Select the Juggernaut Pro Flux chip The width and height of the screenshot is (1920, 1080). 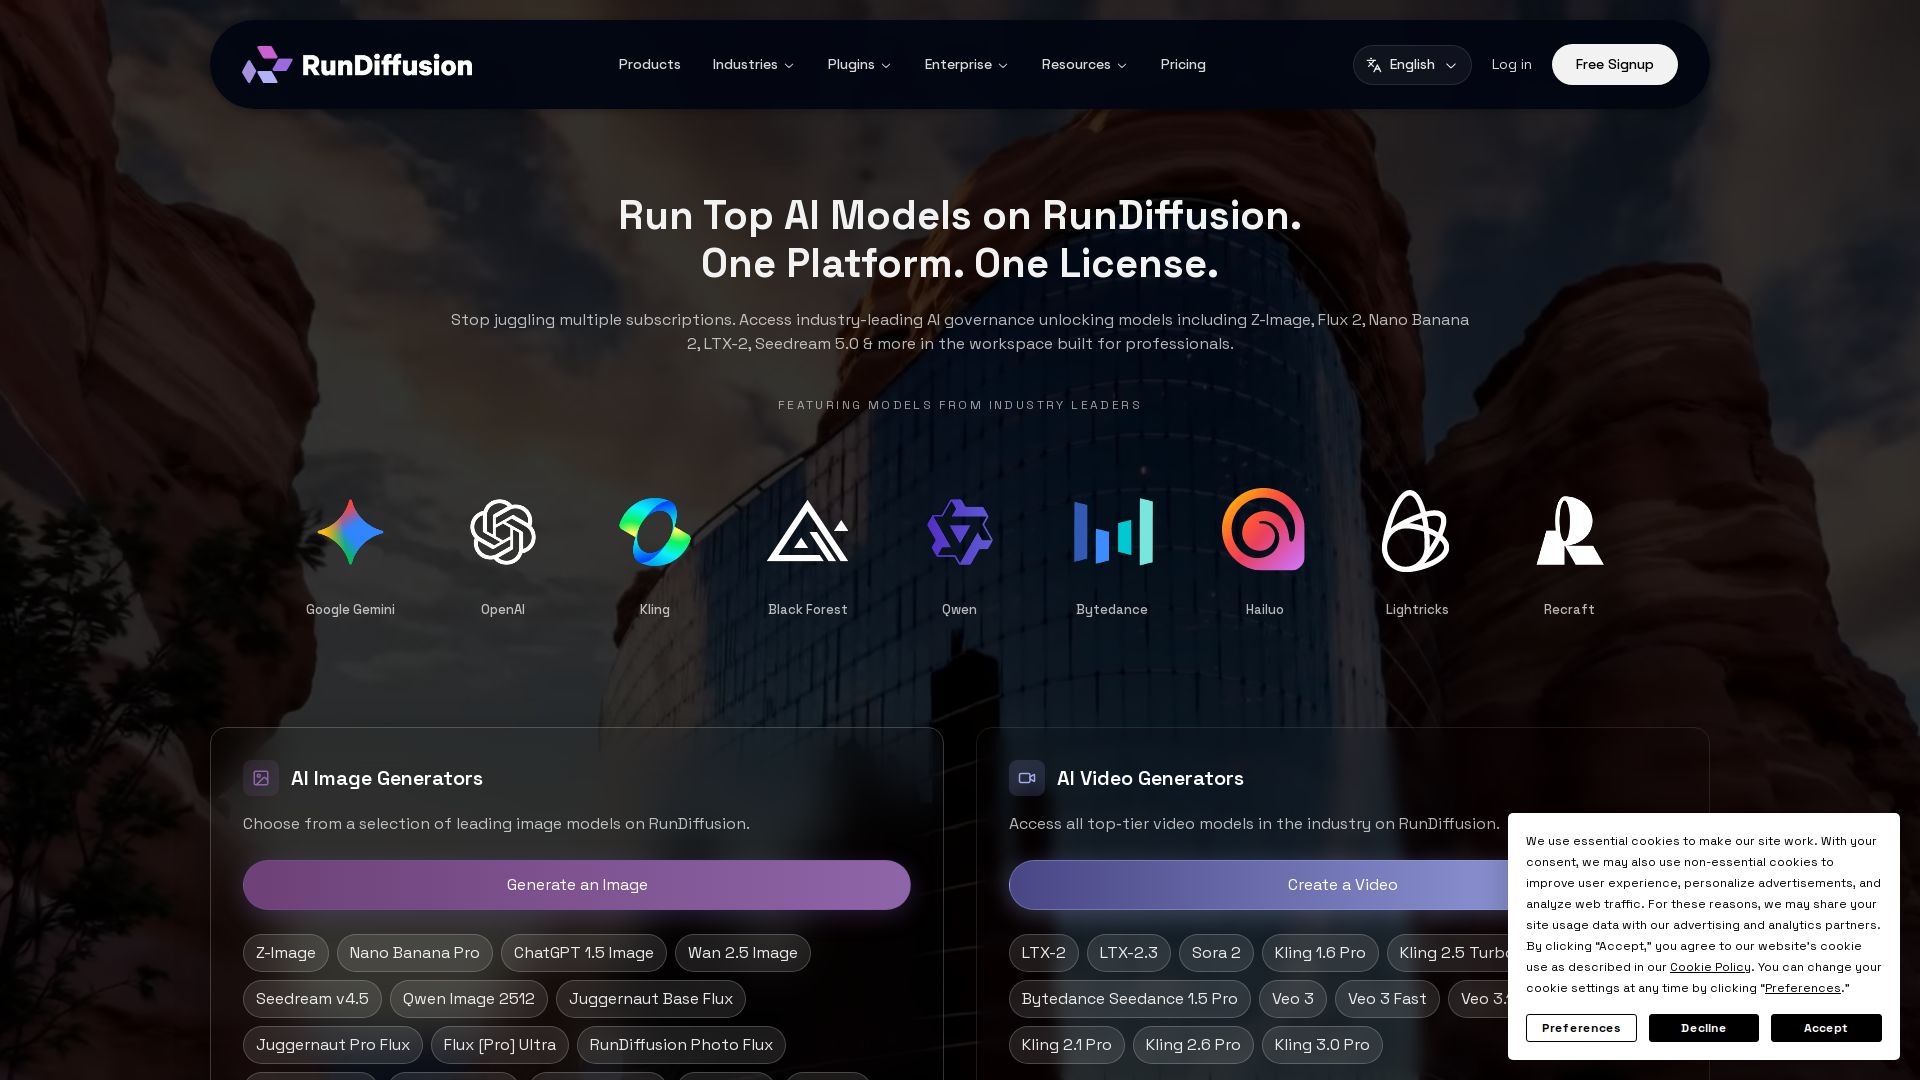click(333, 1045)
